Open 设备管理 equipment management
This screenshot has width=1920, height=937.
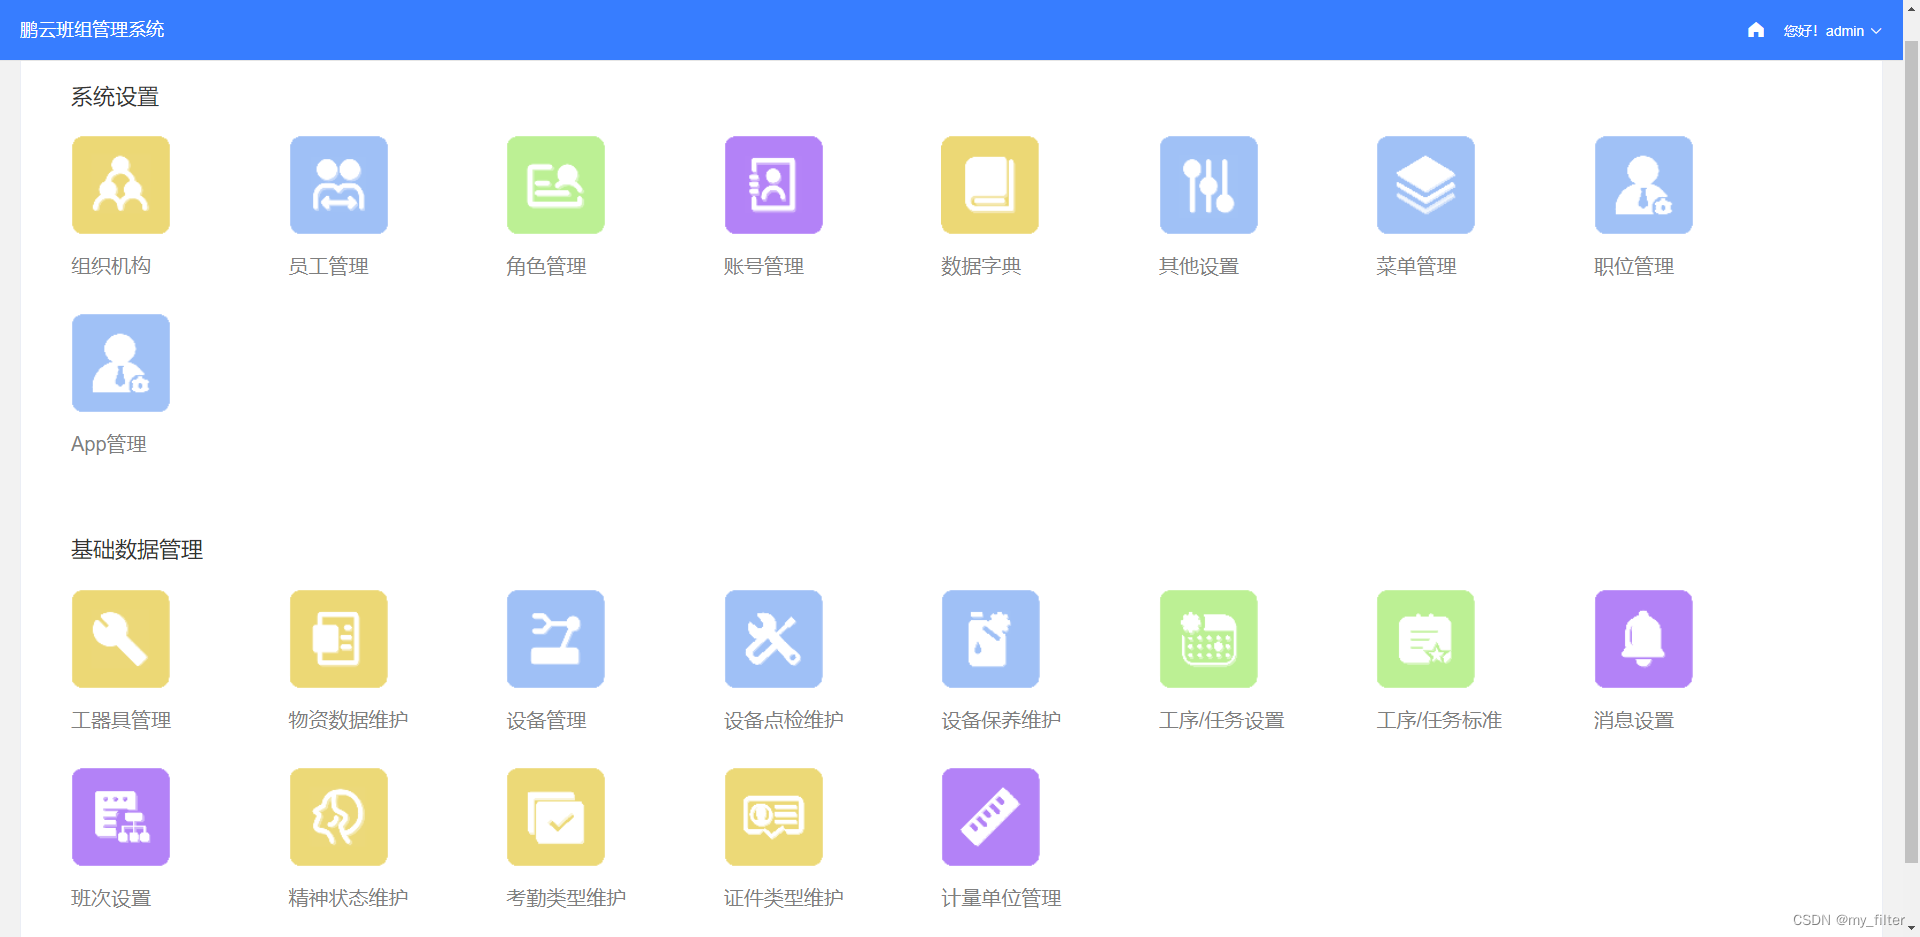(555, 639)
